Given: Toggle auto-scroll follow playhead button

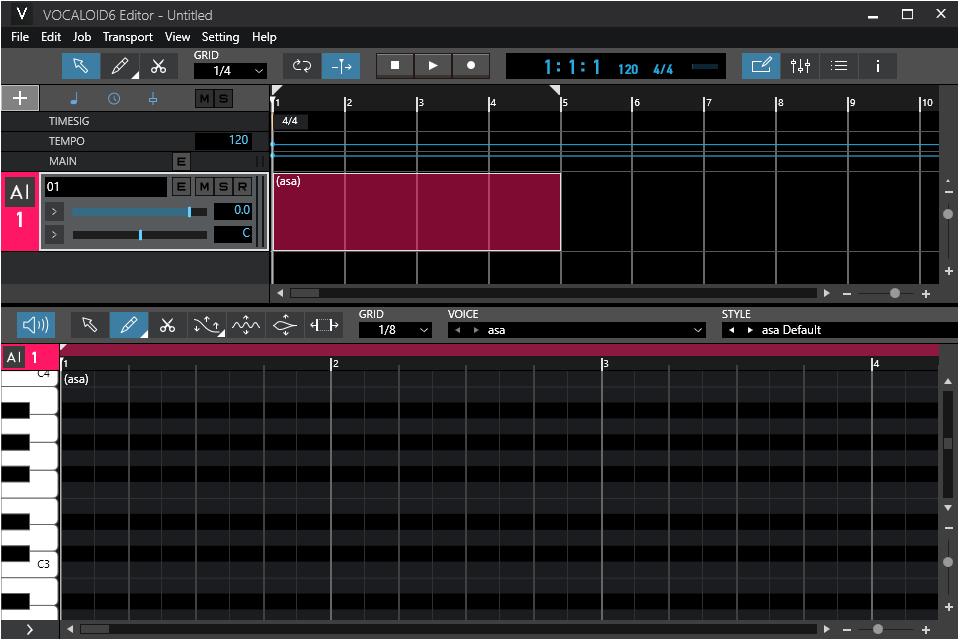Looking at the screenshot, I should 341,66.
